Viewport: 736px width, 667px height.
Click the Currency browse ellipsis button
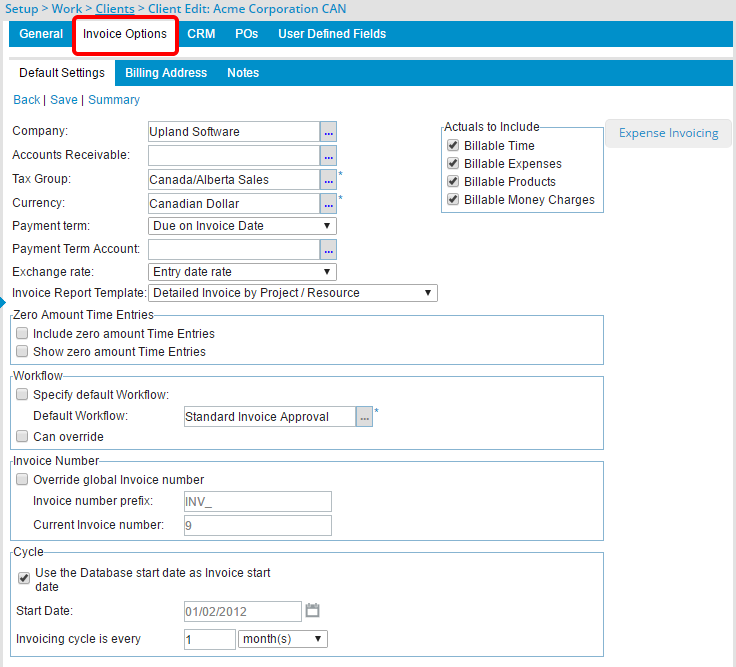(x=328, y=203)
